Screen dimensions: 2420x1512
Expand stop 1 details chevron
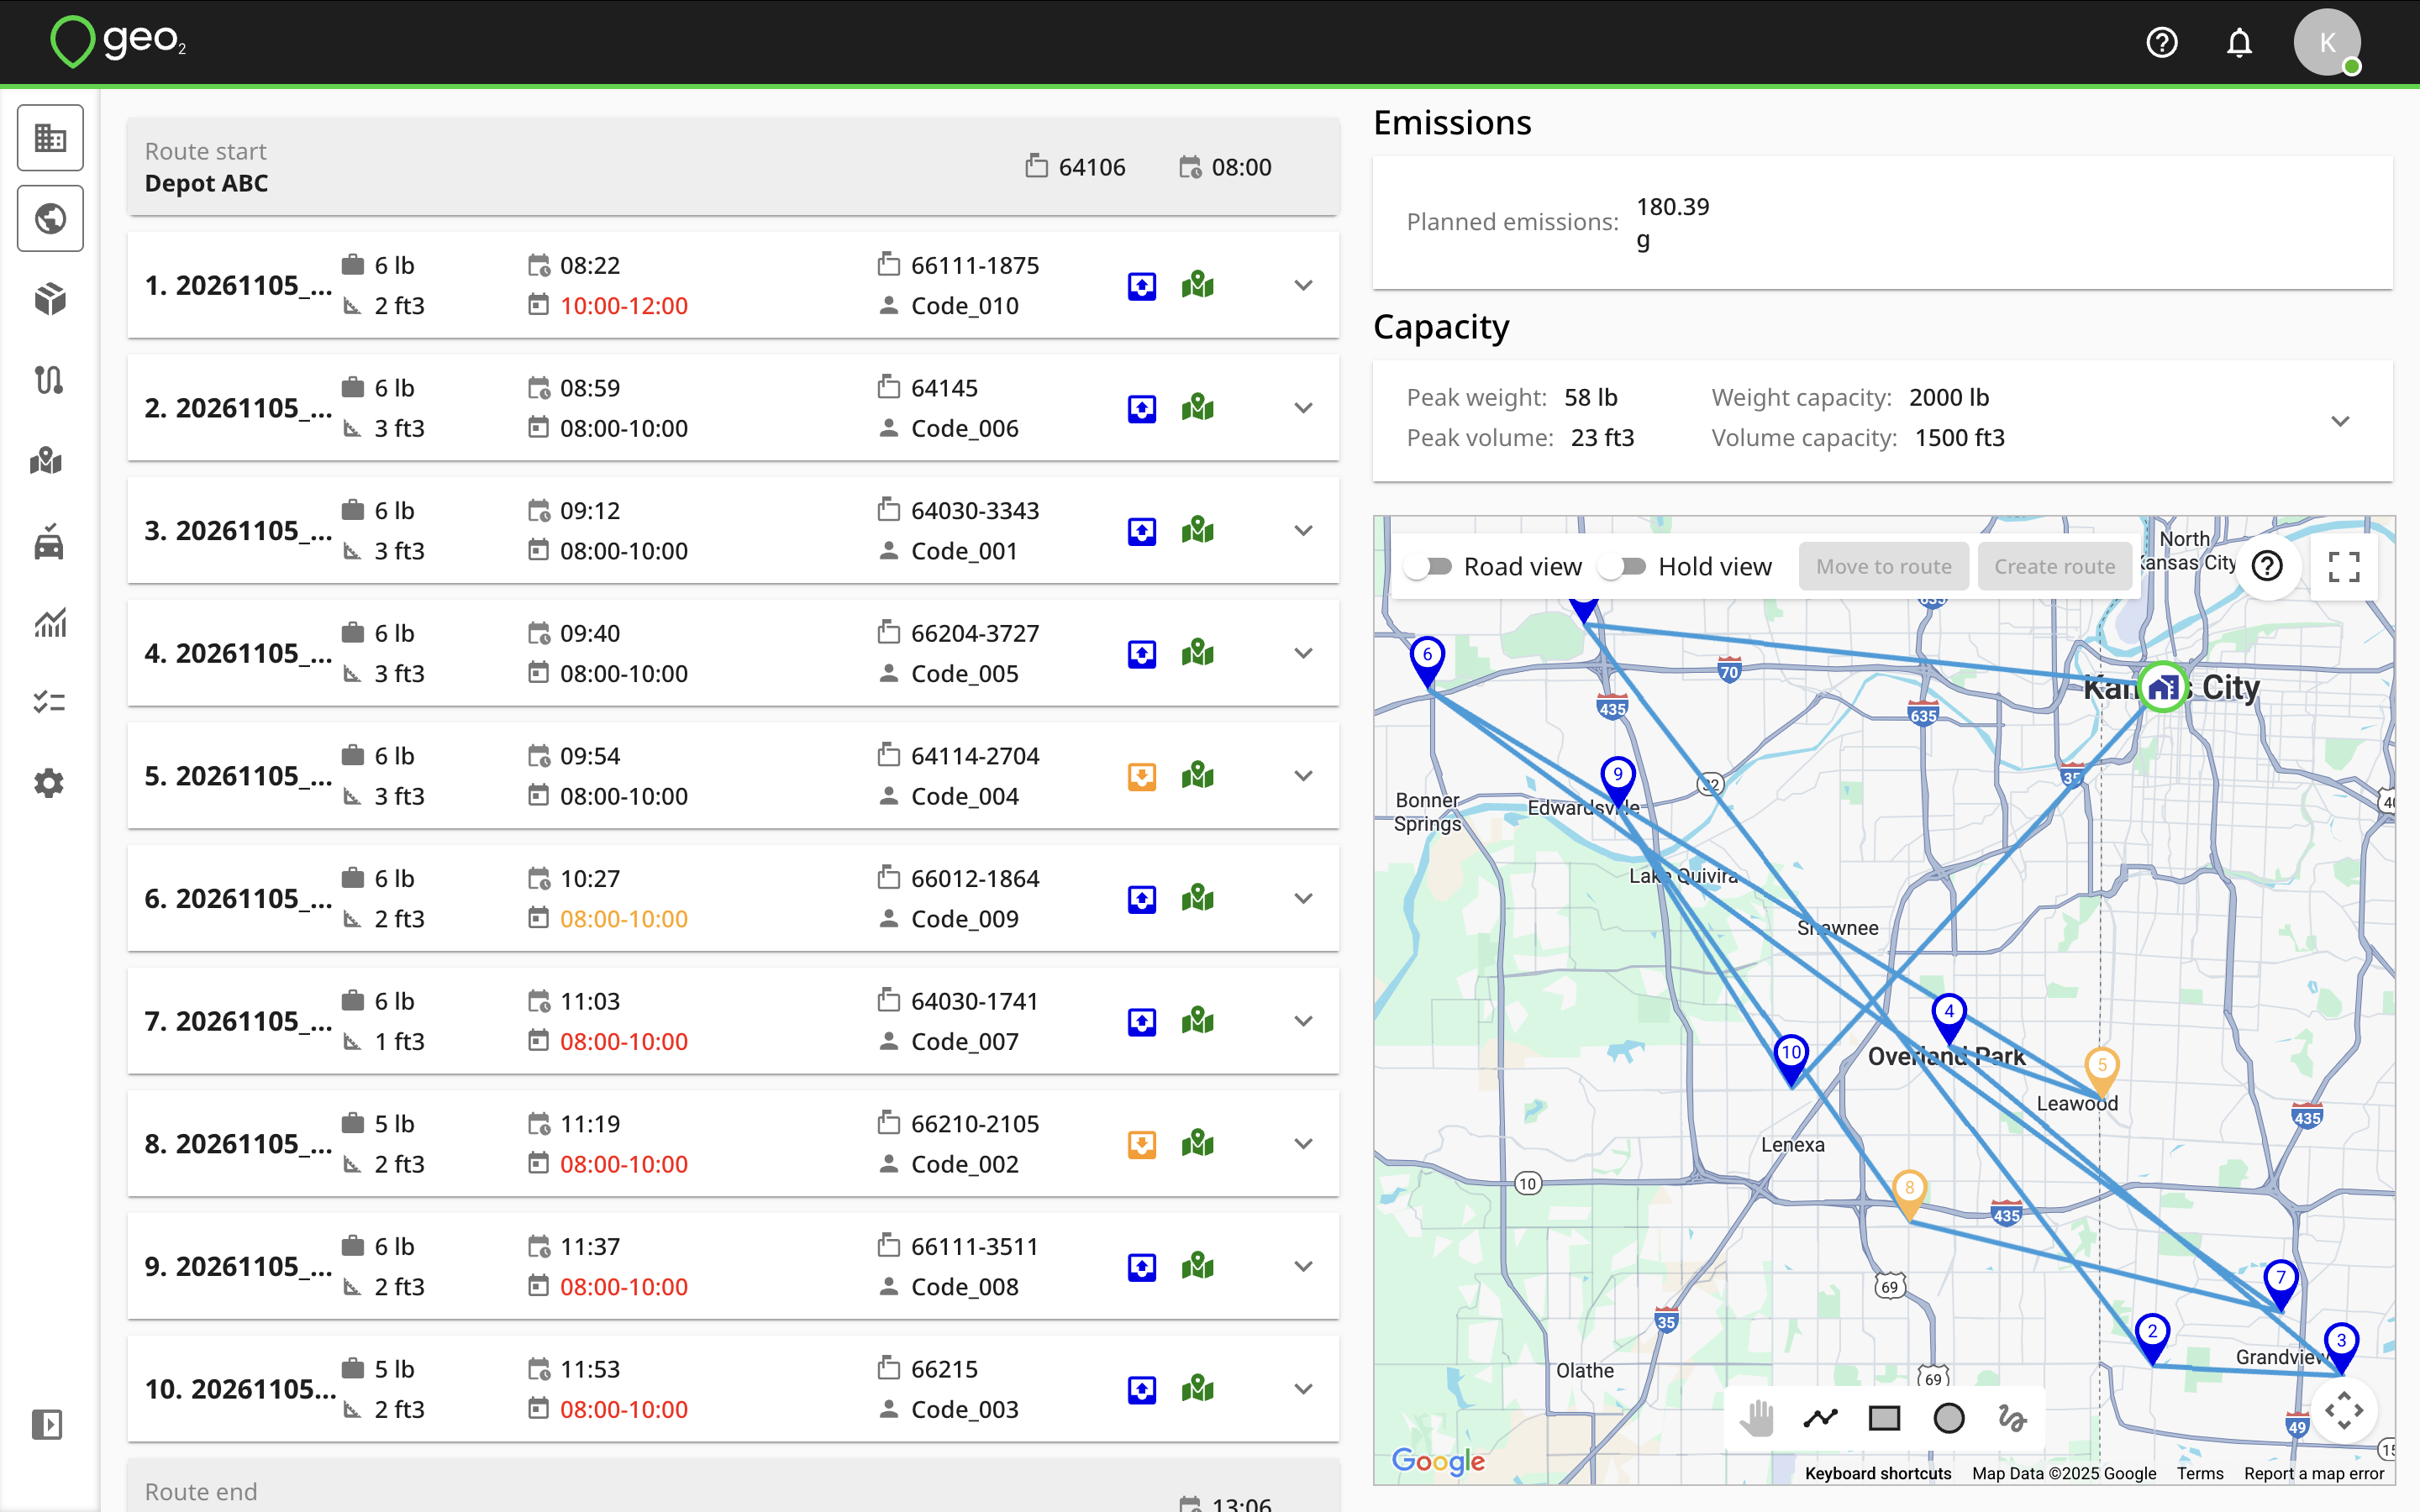(x=1303, y=285)
